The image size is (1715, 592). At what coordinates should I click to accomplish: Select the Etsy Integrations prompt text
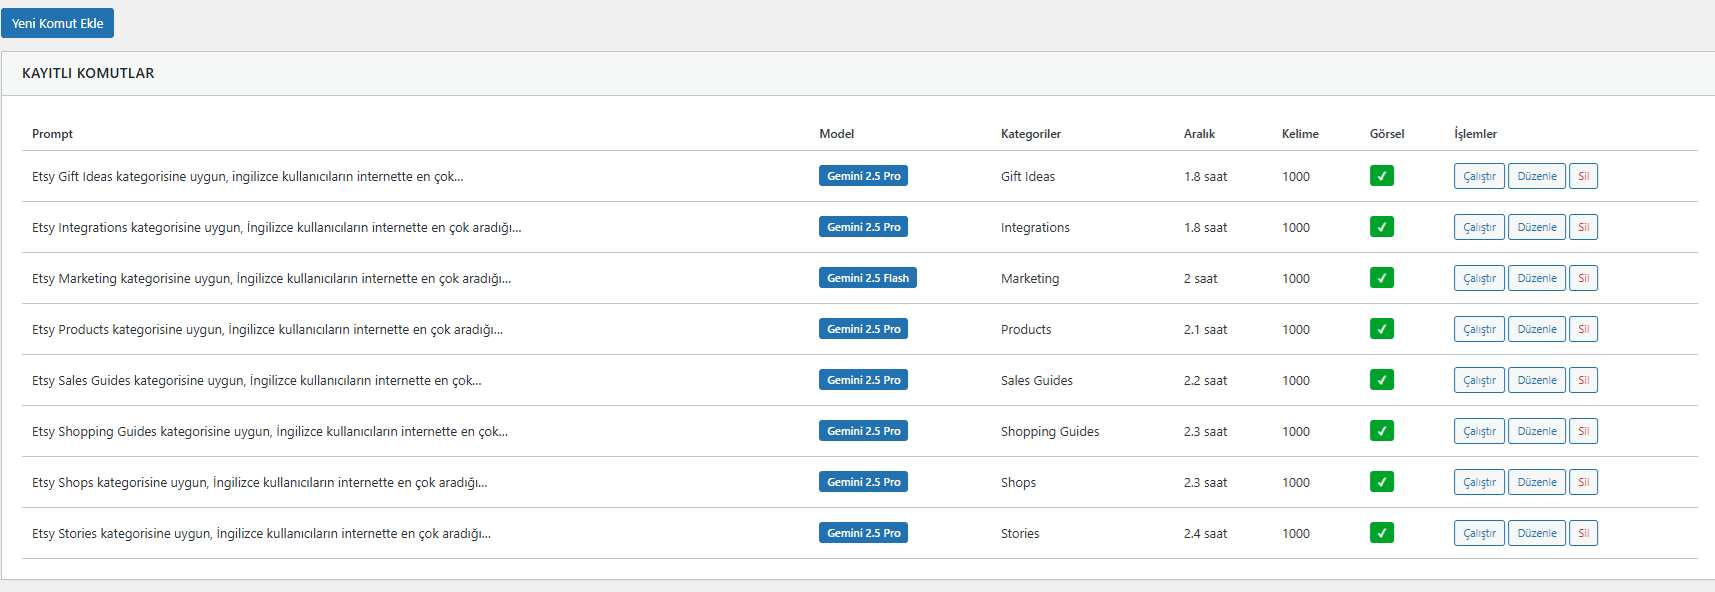pyautogui.click(x=276, y=228)
